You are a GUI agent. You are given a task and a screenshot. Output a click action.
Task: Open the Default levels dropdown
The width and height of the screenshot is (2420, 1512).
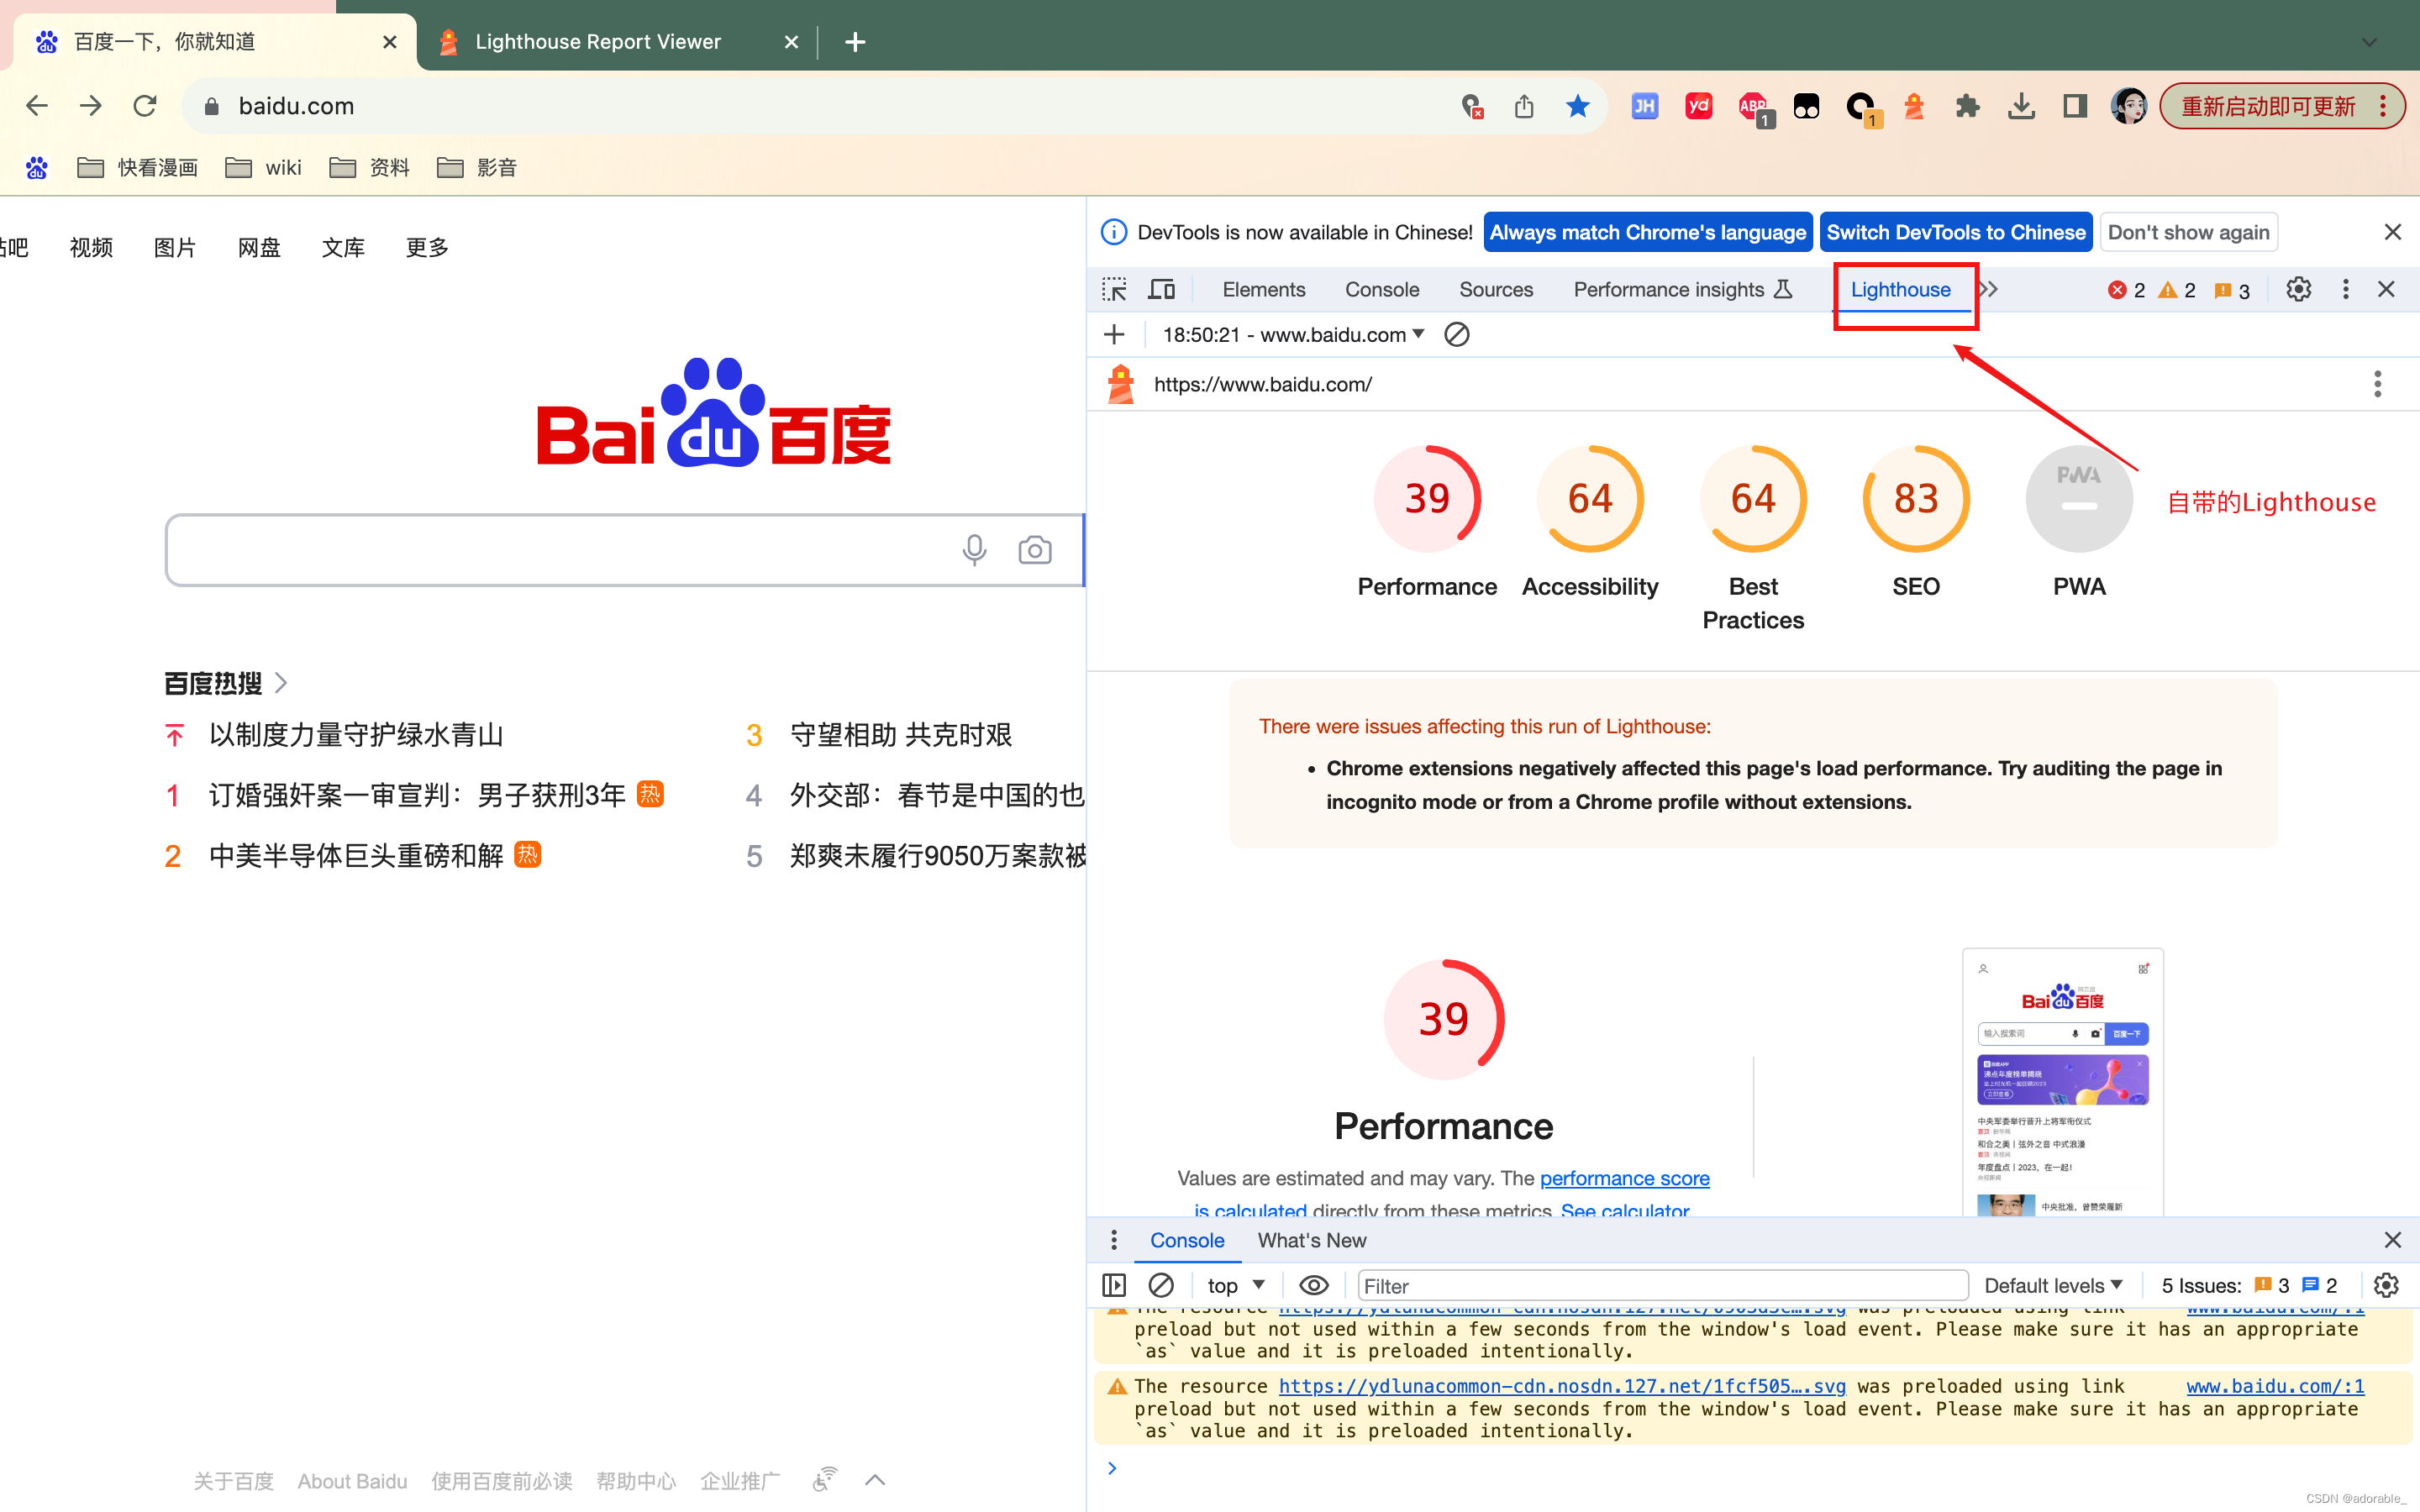pyautogui.click(x=2053, y=1285)
